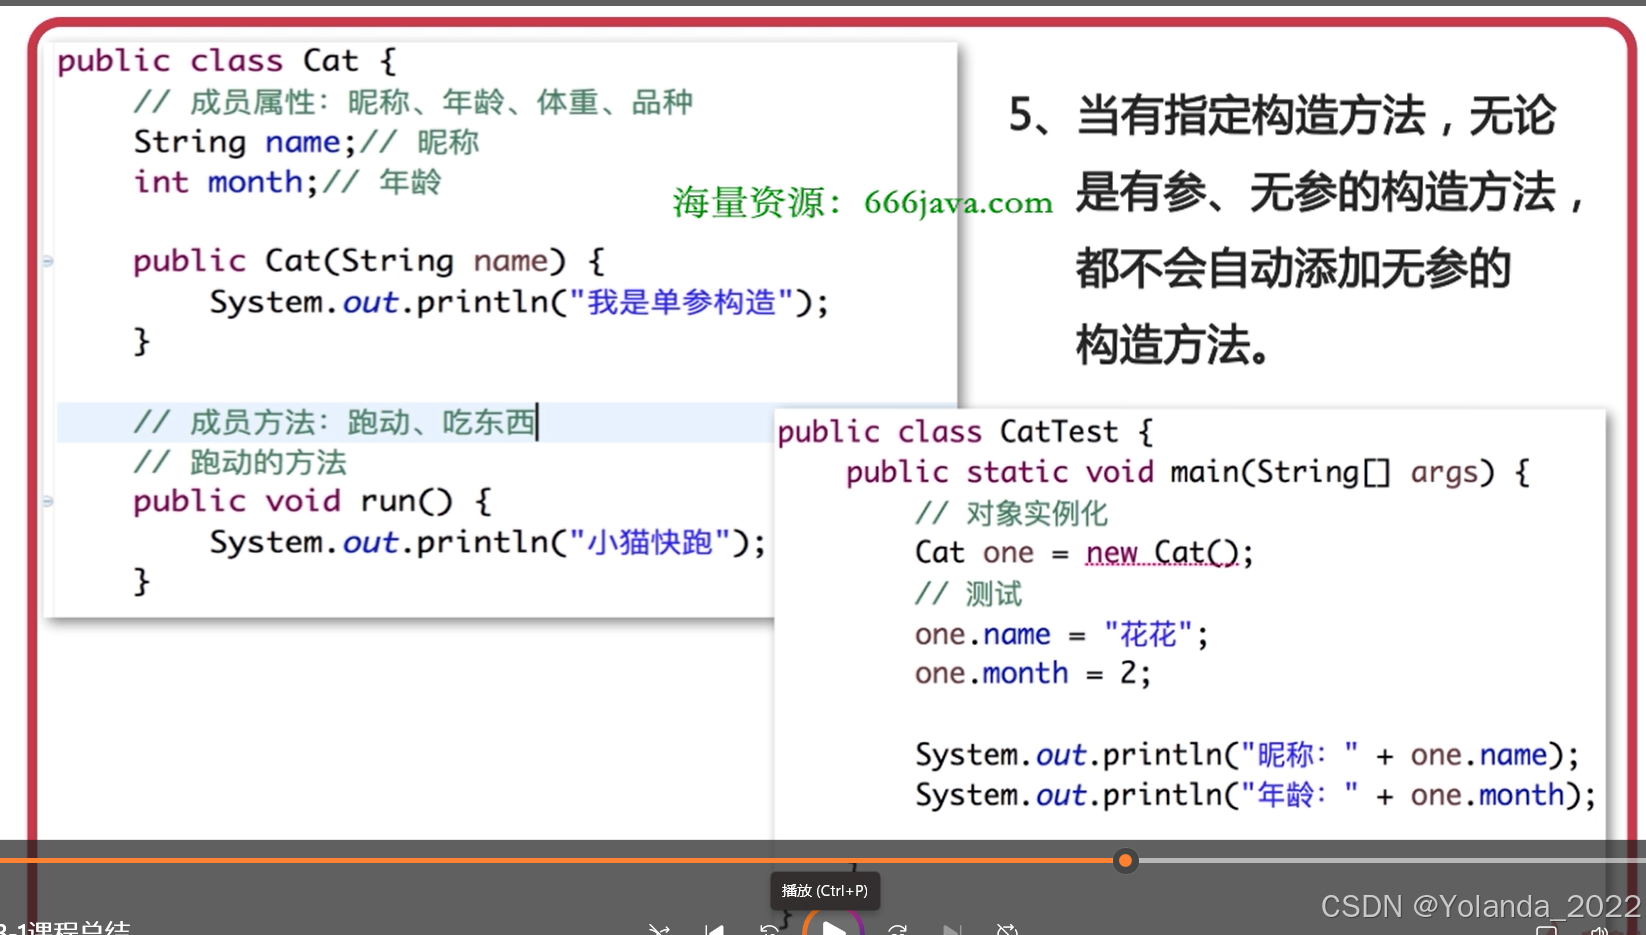The image size is (1646, 935).
Task: Click the comment "// 对象实例化"
Action: 1011,513
